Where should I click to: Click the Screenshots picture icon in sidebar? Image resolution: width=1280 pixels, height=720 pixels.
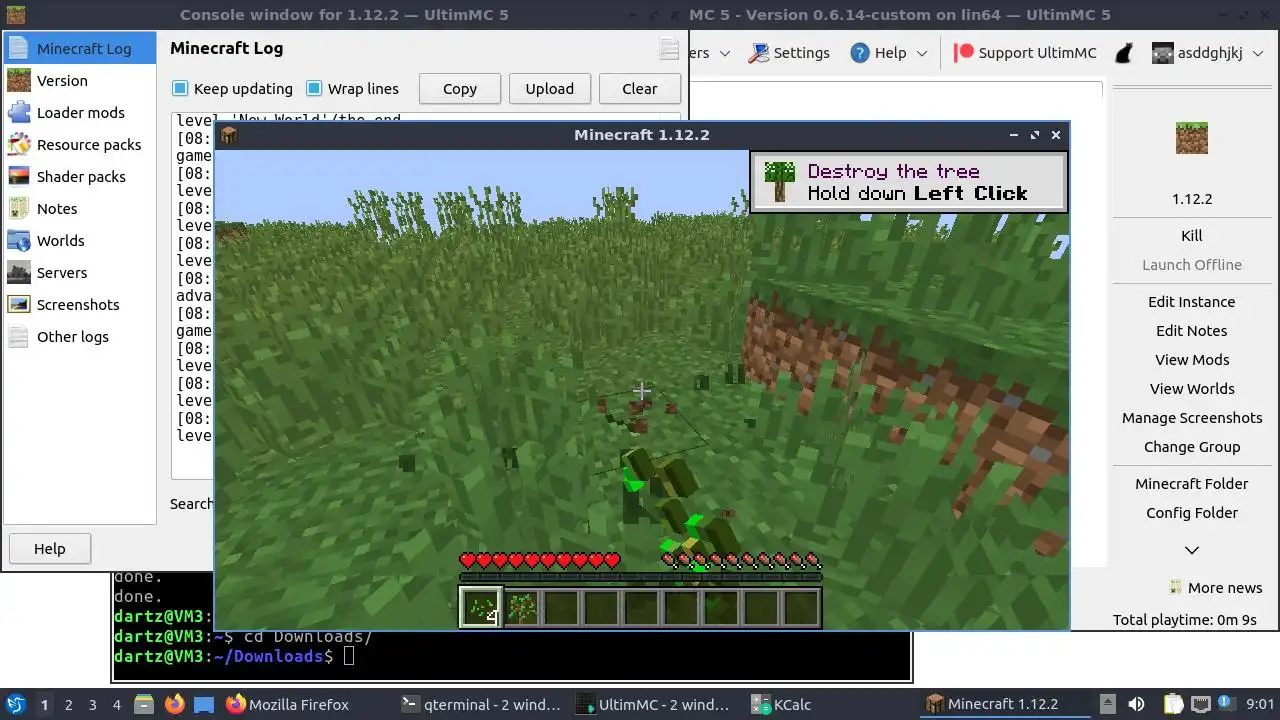click(x=19, y=304)
